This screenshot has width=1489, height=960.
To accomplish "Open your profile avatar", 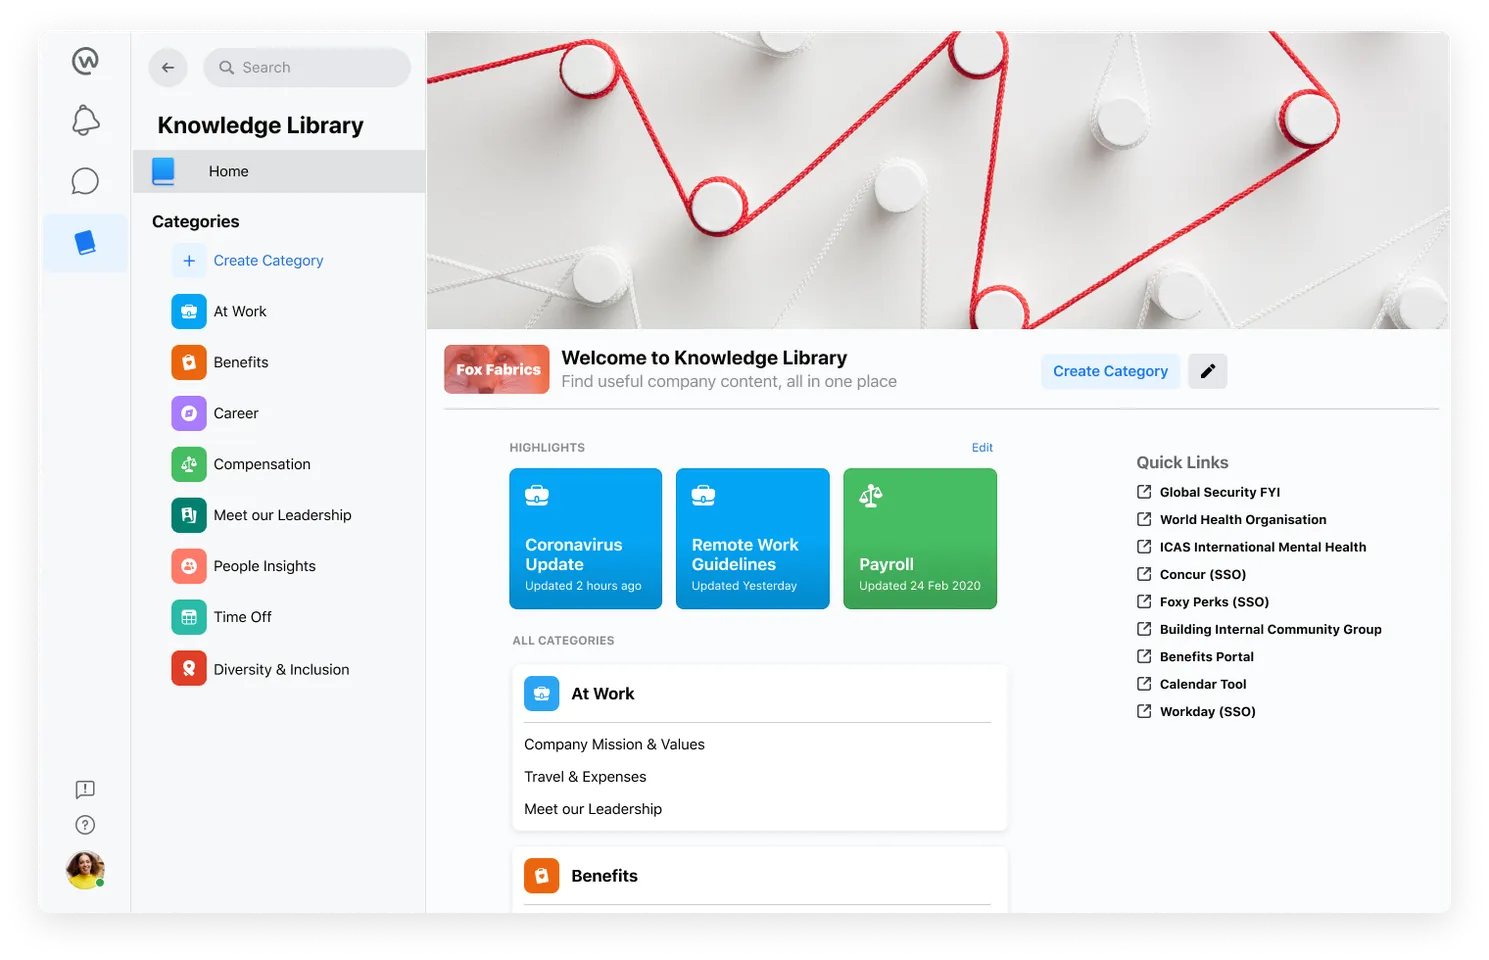I will 85,870.
